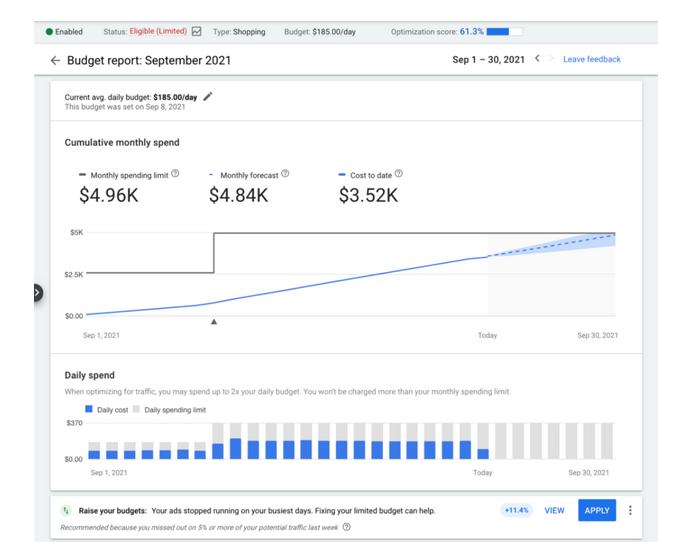Apply the raise budget recommendation
Image resolution: width=678 pixels, height=554 pixels.
click(596, 510)
